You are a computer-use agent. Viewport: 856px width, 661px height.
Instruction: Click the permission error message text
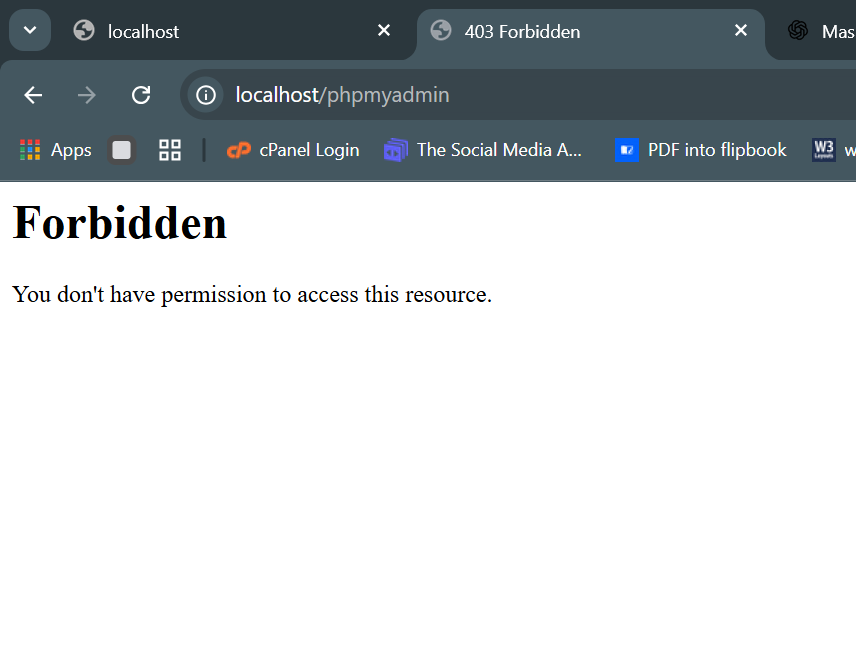coord(252,295)
